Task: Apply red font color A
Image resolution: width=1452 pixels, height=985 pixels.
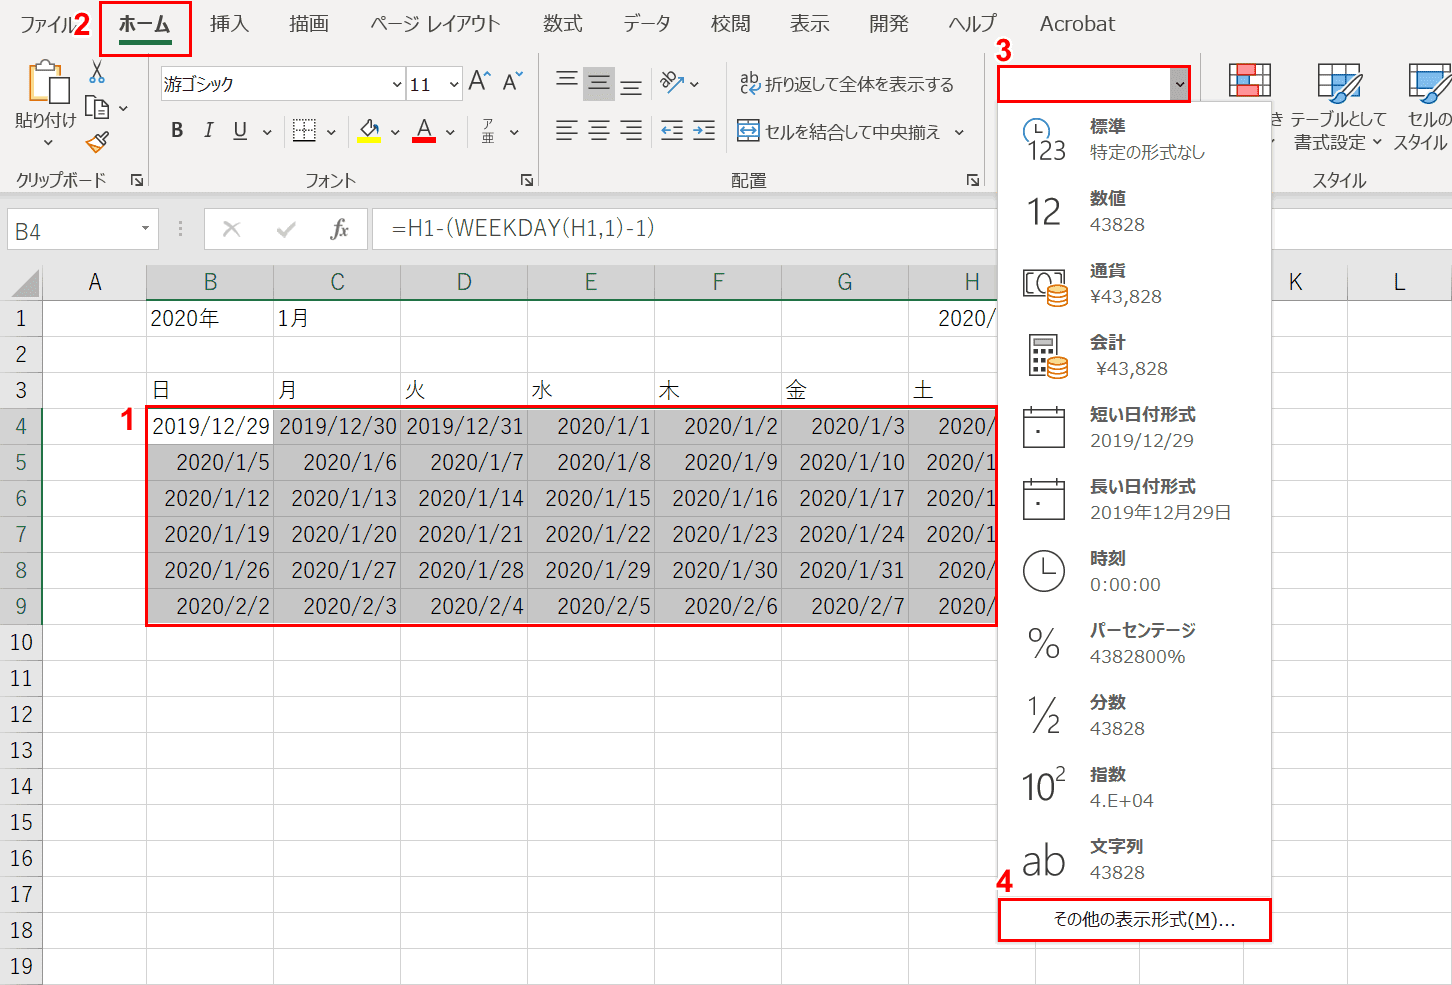Action: 424,131
